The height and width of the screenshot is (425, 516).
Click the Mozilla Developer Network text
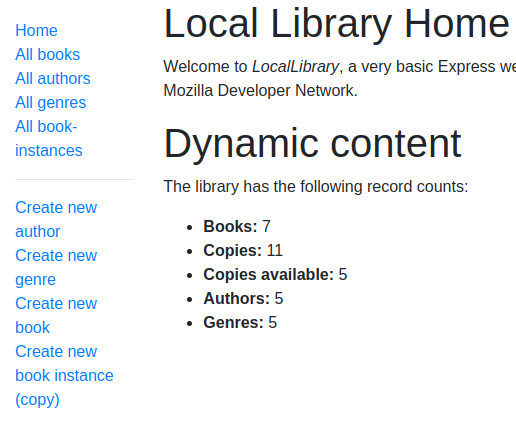click(261, 91)
